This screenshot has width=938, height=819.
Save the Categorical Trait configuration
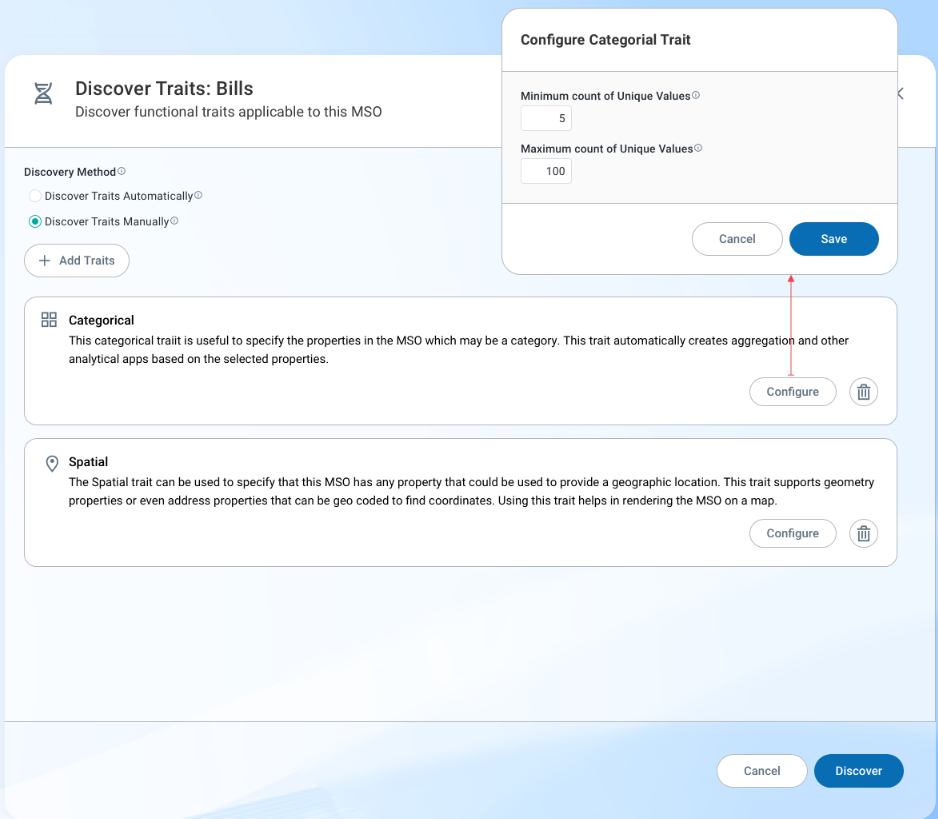click(833, 239)
